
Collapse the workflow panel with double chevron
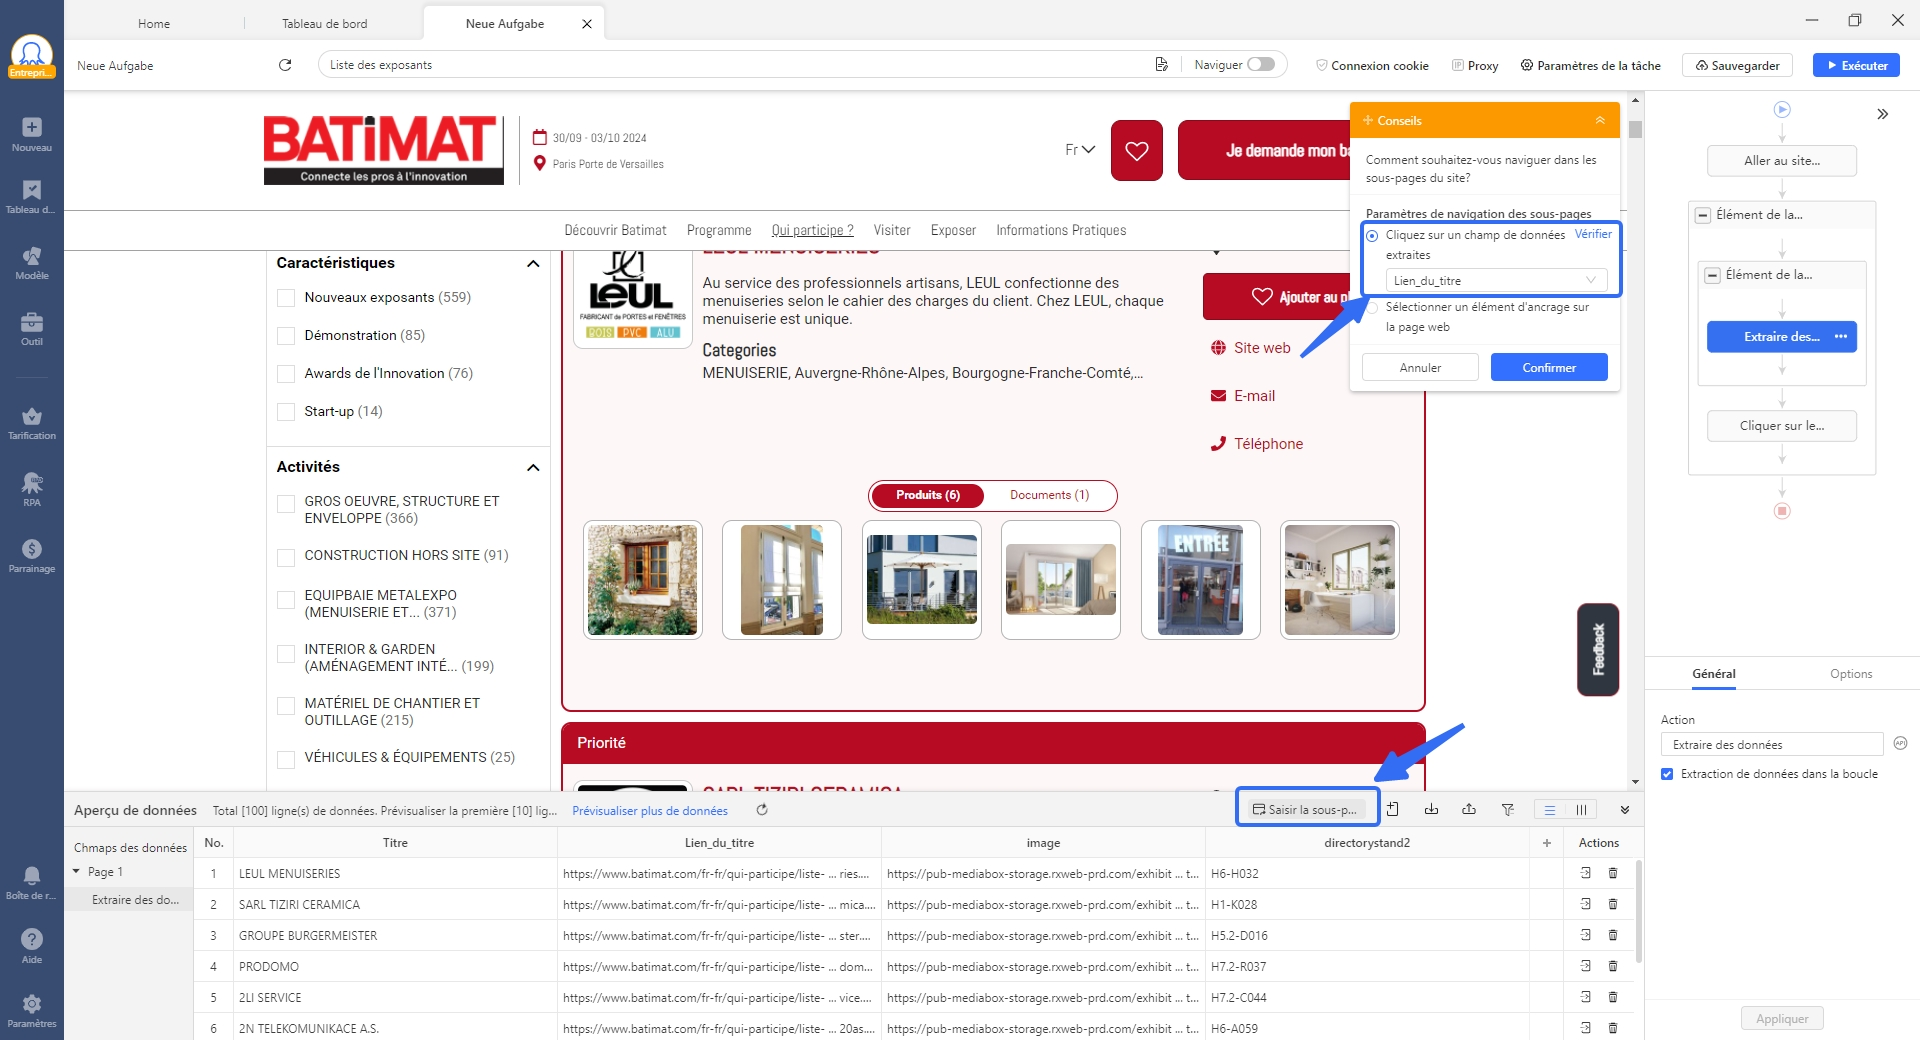click(1883, 114)
